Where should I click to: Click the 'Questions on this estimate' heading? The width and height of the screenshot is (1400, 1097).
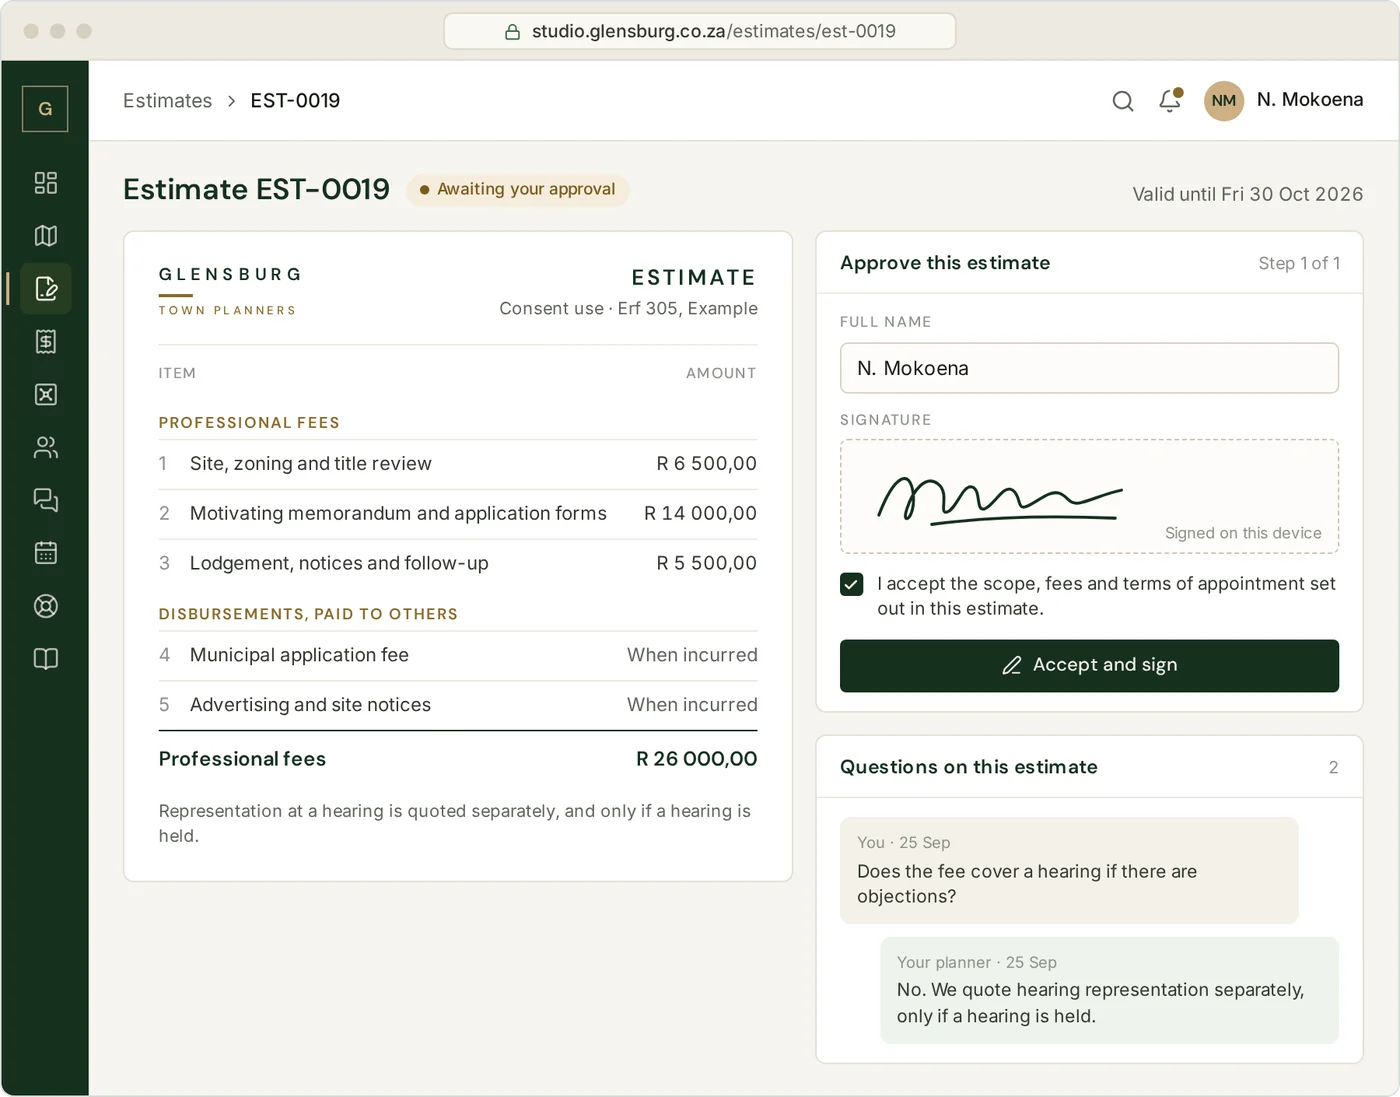click(x=969, y=767)
